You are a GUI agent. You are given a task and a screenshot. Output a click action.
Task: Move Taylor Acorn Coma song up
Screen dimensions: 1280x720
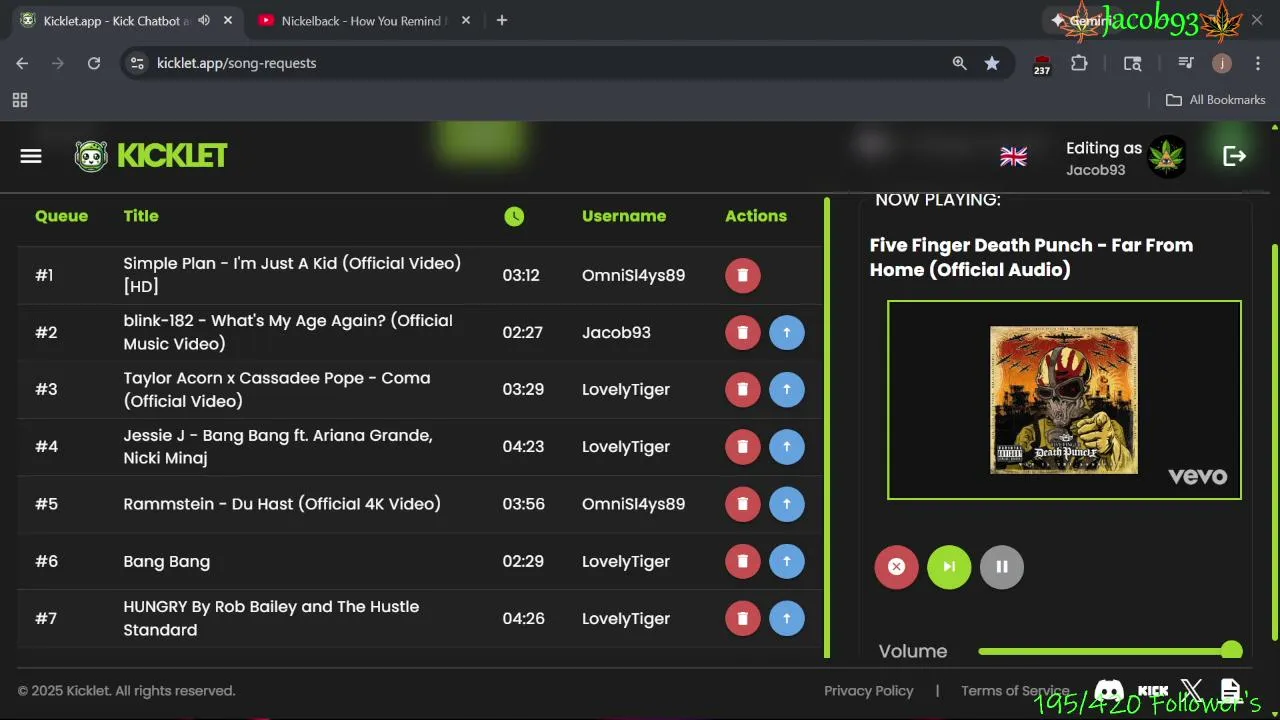tap(787, 389)
